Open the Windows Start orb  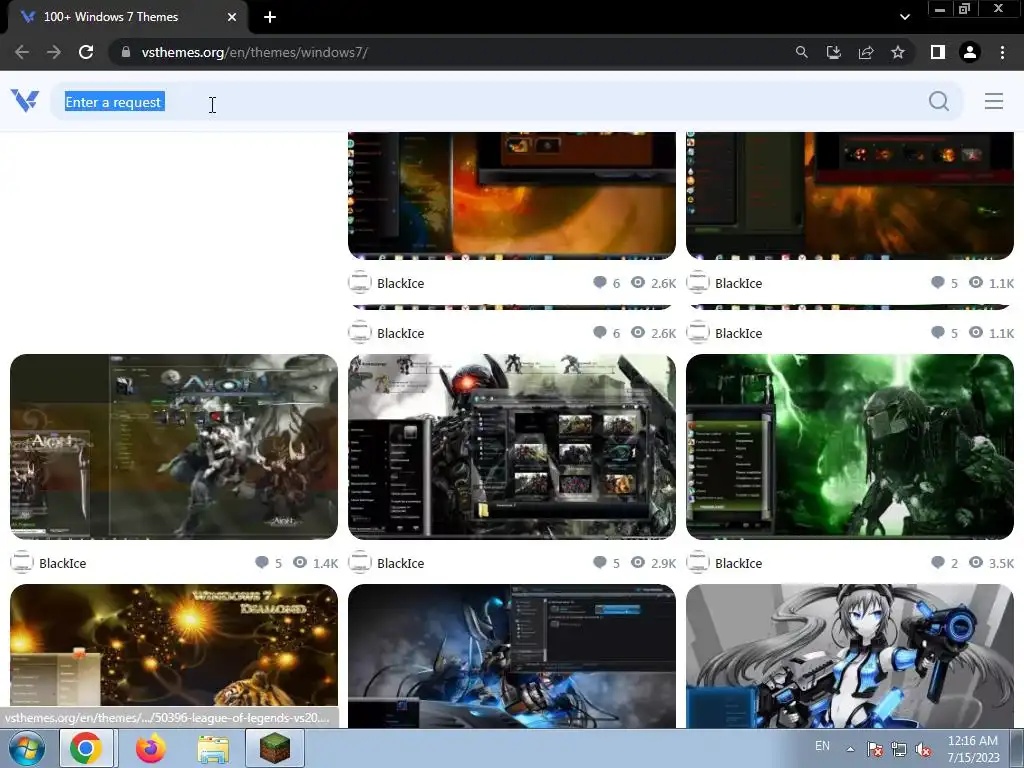pyautogui.click(x=27, y=748)
